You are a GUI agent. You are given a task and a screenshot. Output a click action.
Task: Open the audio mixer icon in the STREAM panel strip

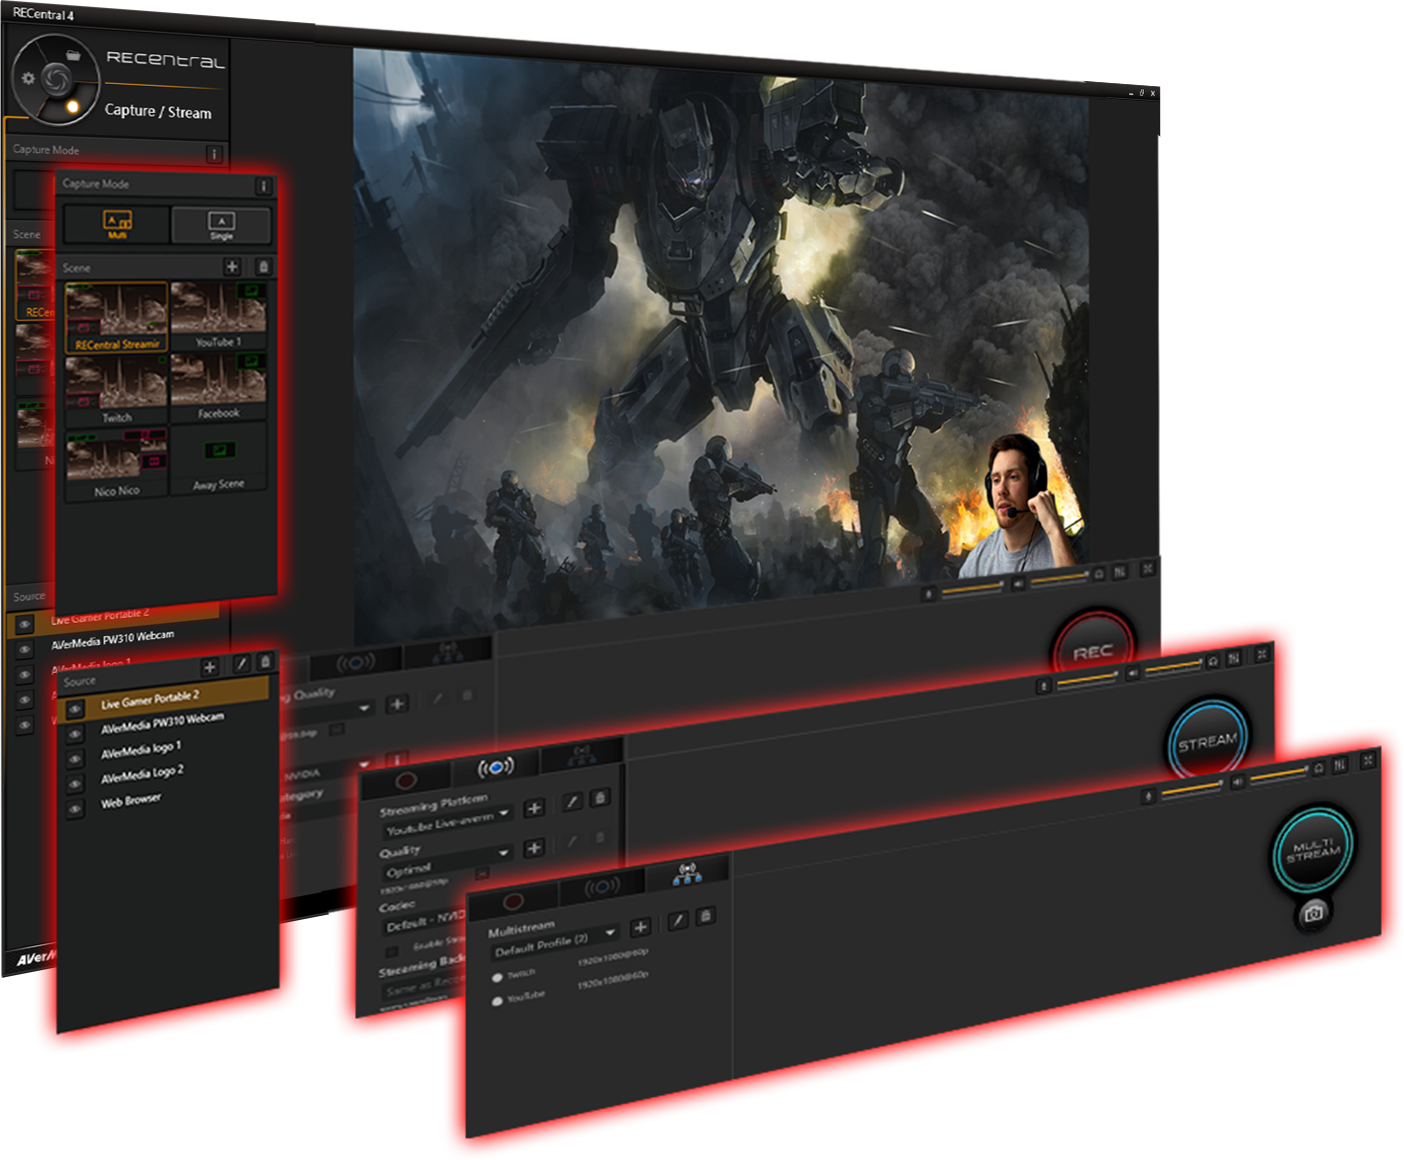pos(1234,658)
